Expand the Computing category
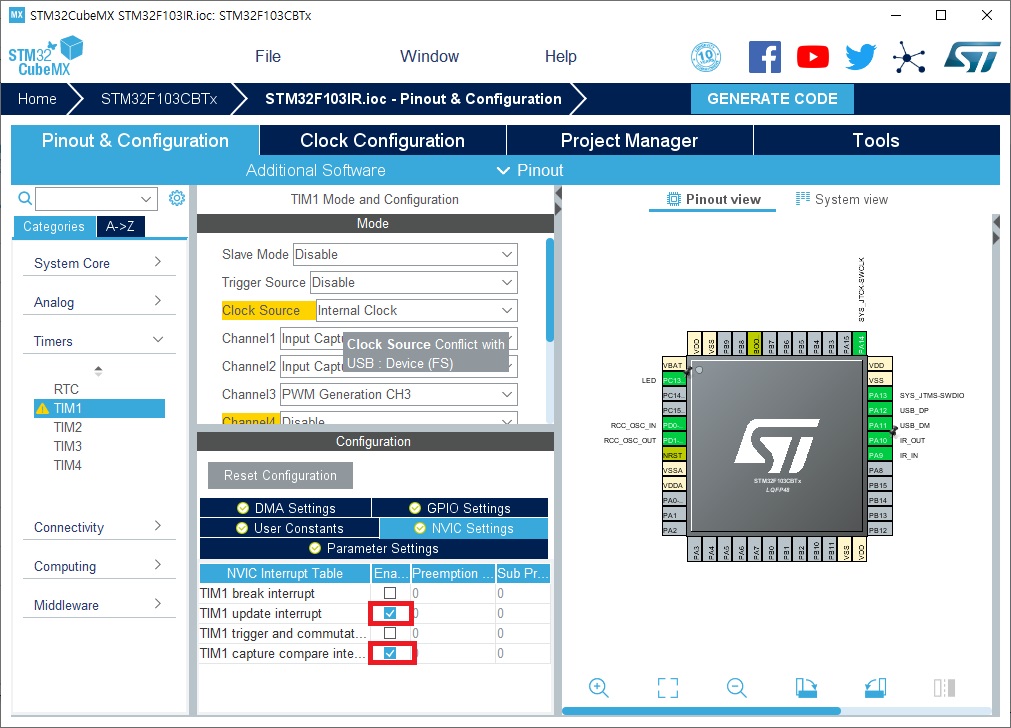The width and height of the screenshot is (1011, 728). pos(99,566)
